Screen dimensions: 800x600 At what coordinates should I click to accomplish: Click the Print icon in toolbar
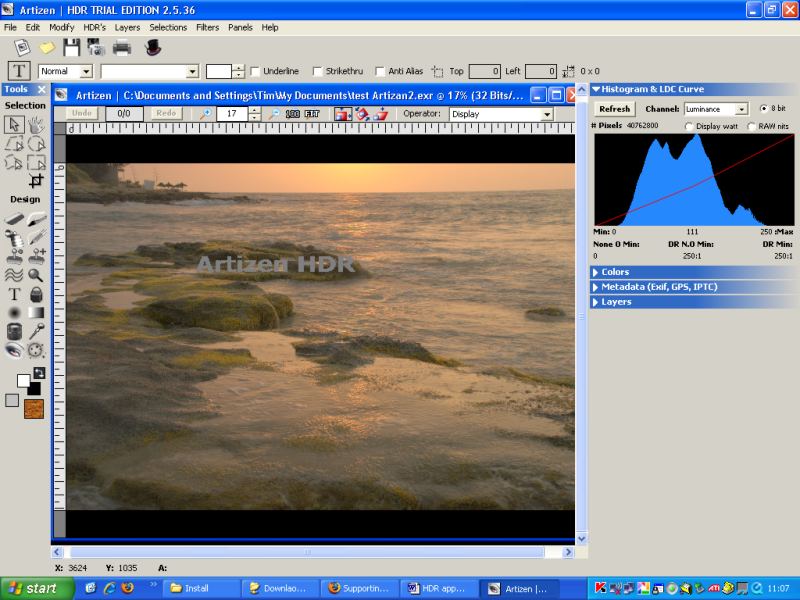point(122,48)
